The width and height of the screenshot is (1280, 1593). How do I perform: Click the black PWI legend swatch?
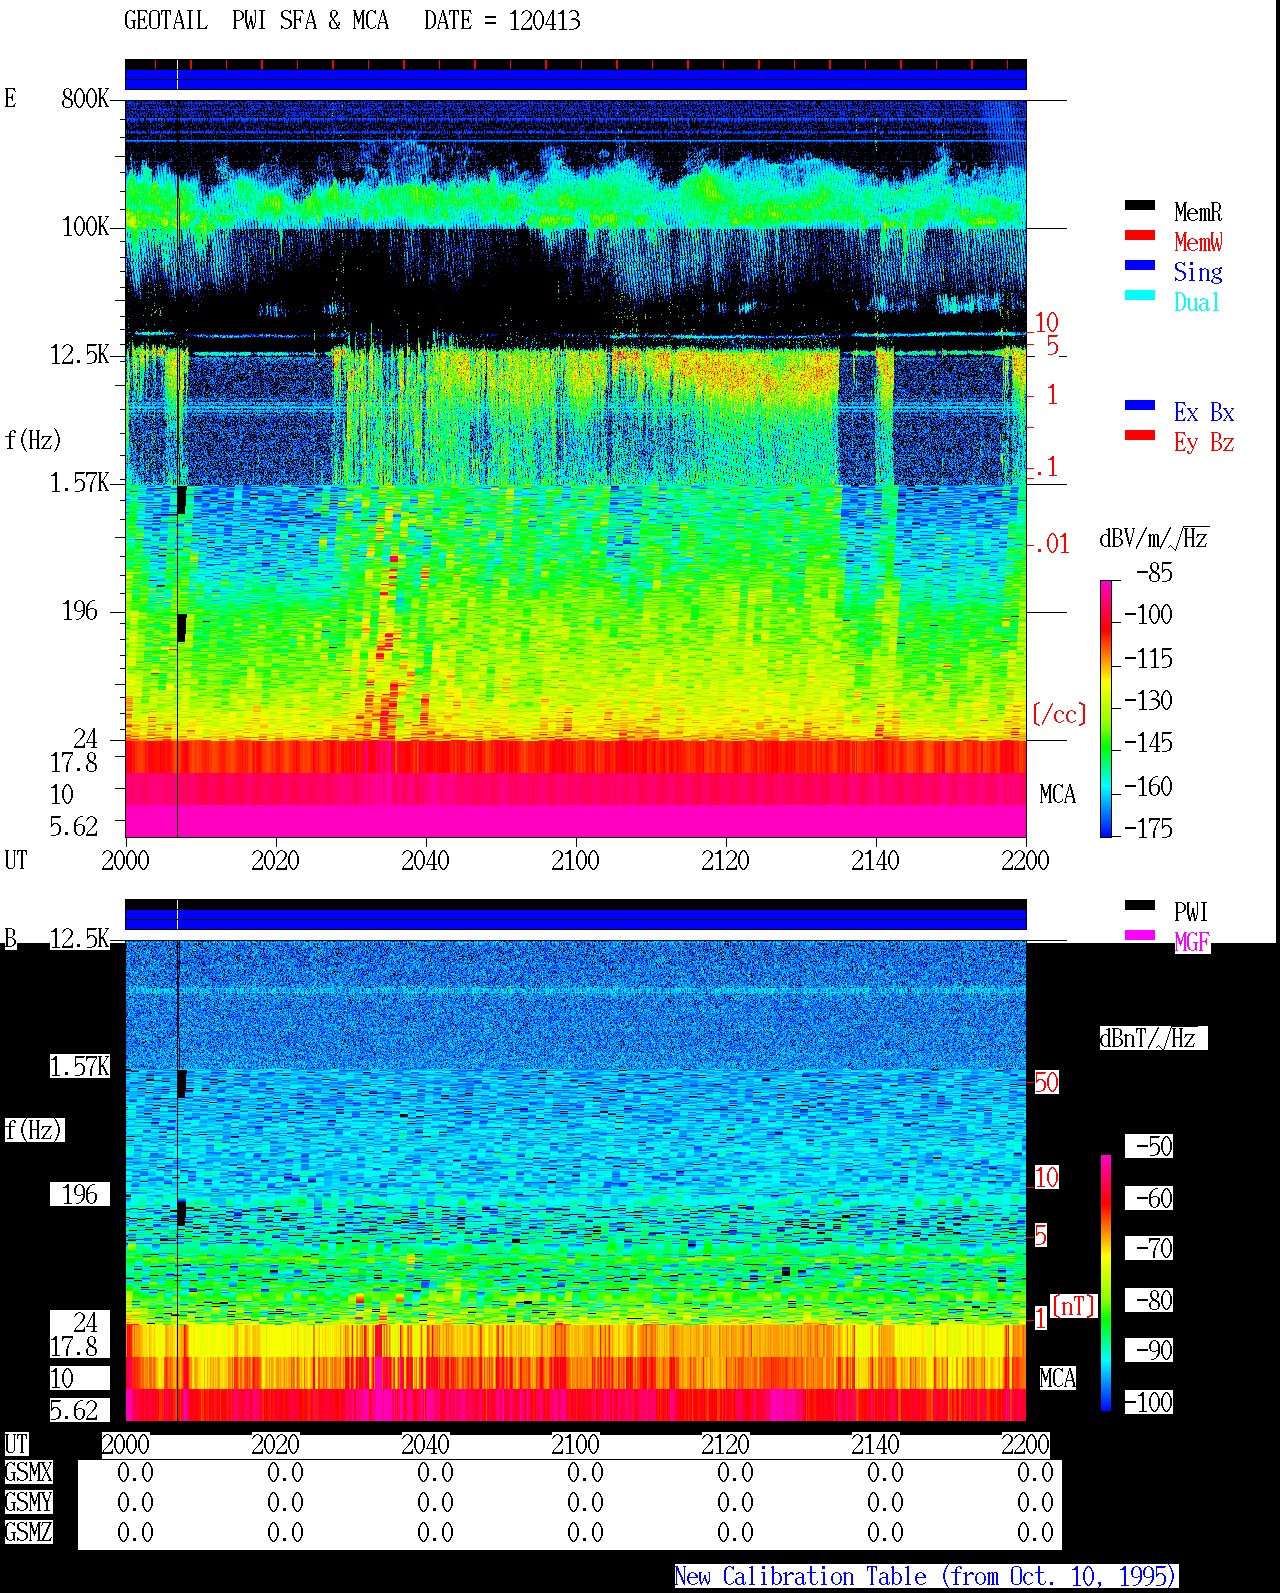tap(1140, 906)
